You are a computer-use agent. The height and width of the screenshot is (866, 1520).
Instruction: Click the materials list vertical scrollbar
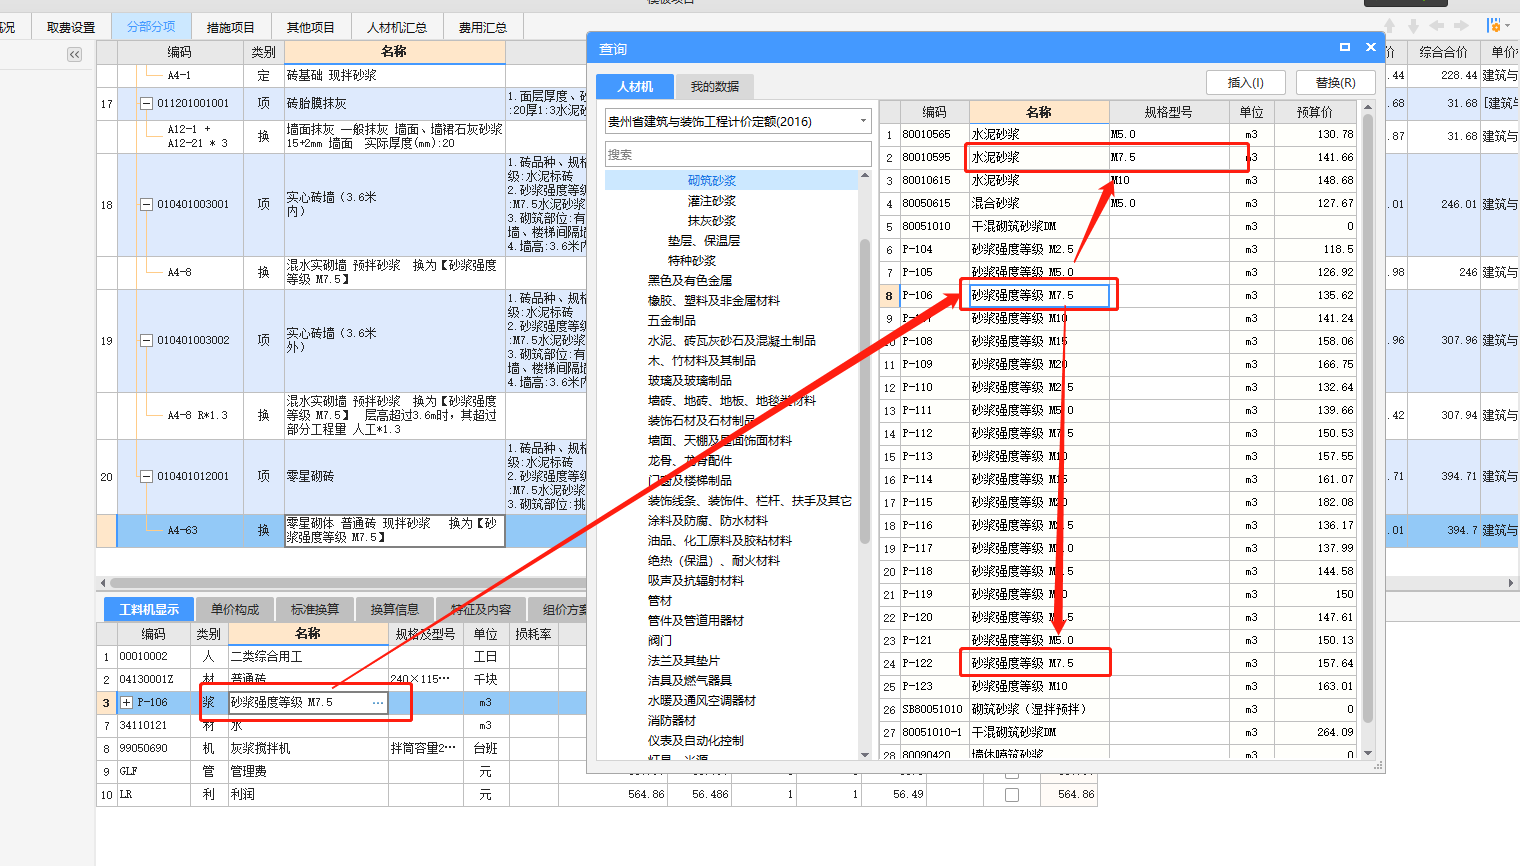1368,418
